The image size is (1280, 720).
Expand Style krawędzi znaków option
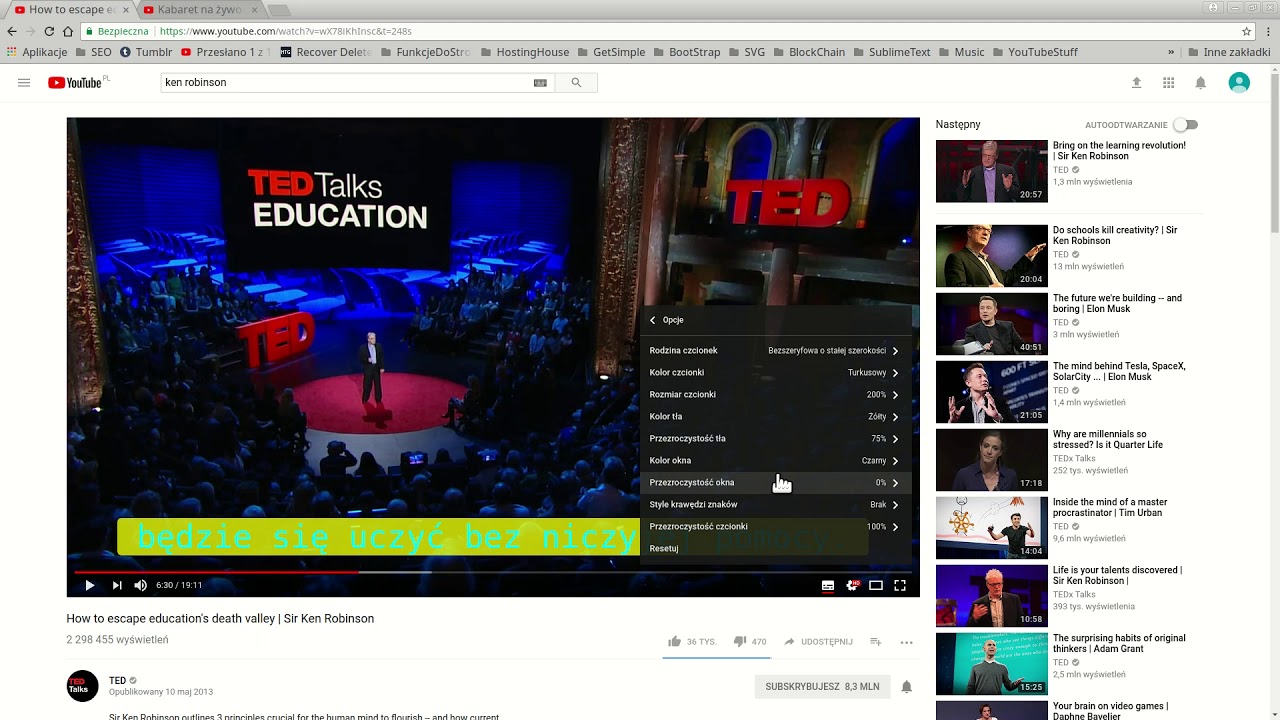pos(775,505)
